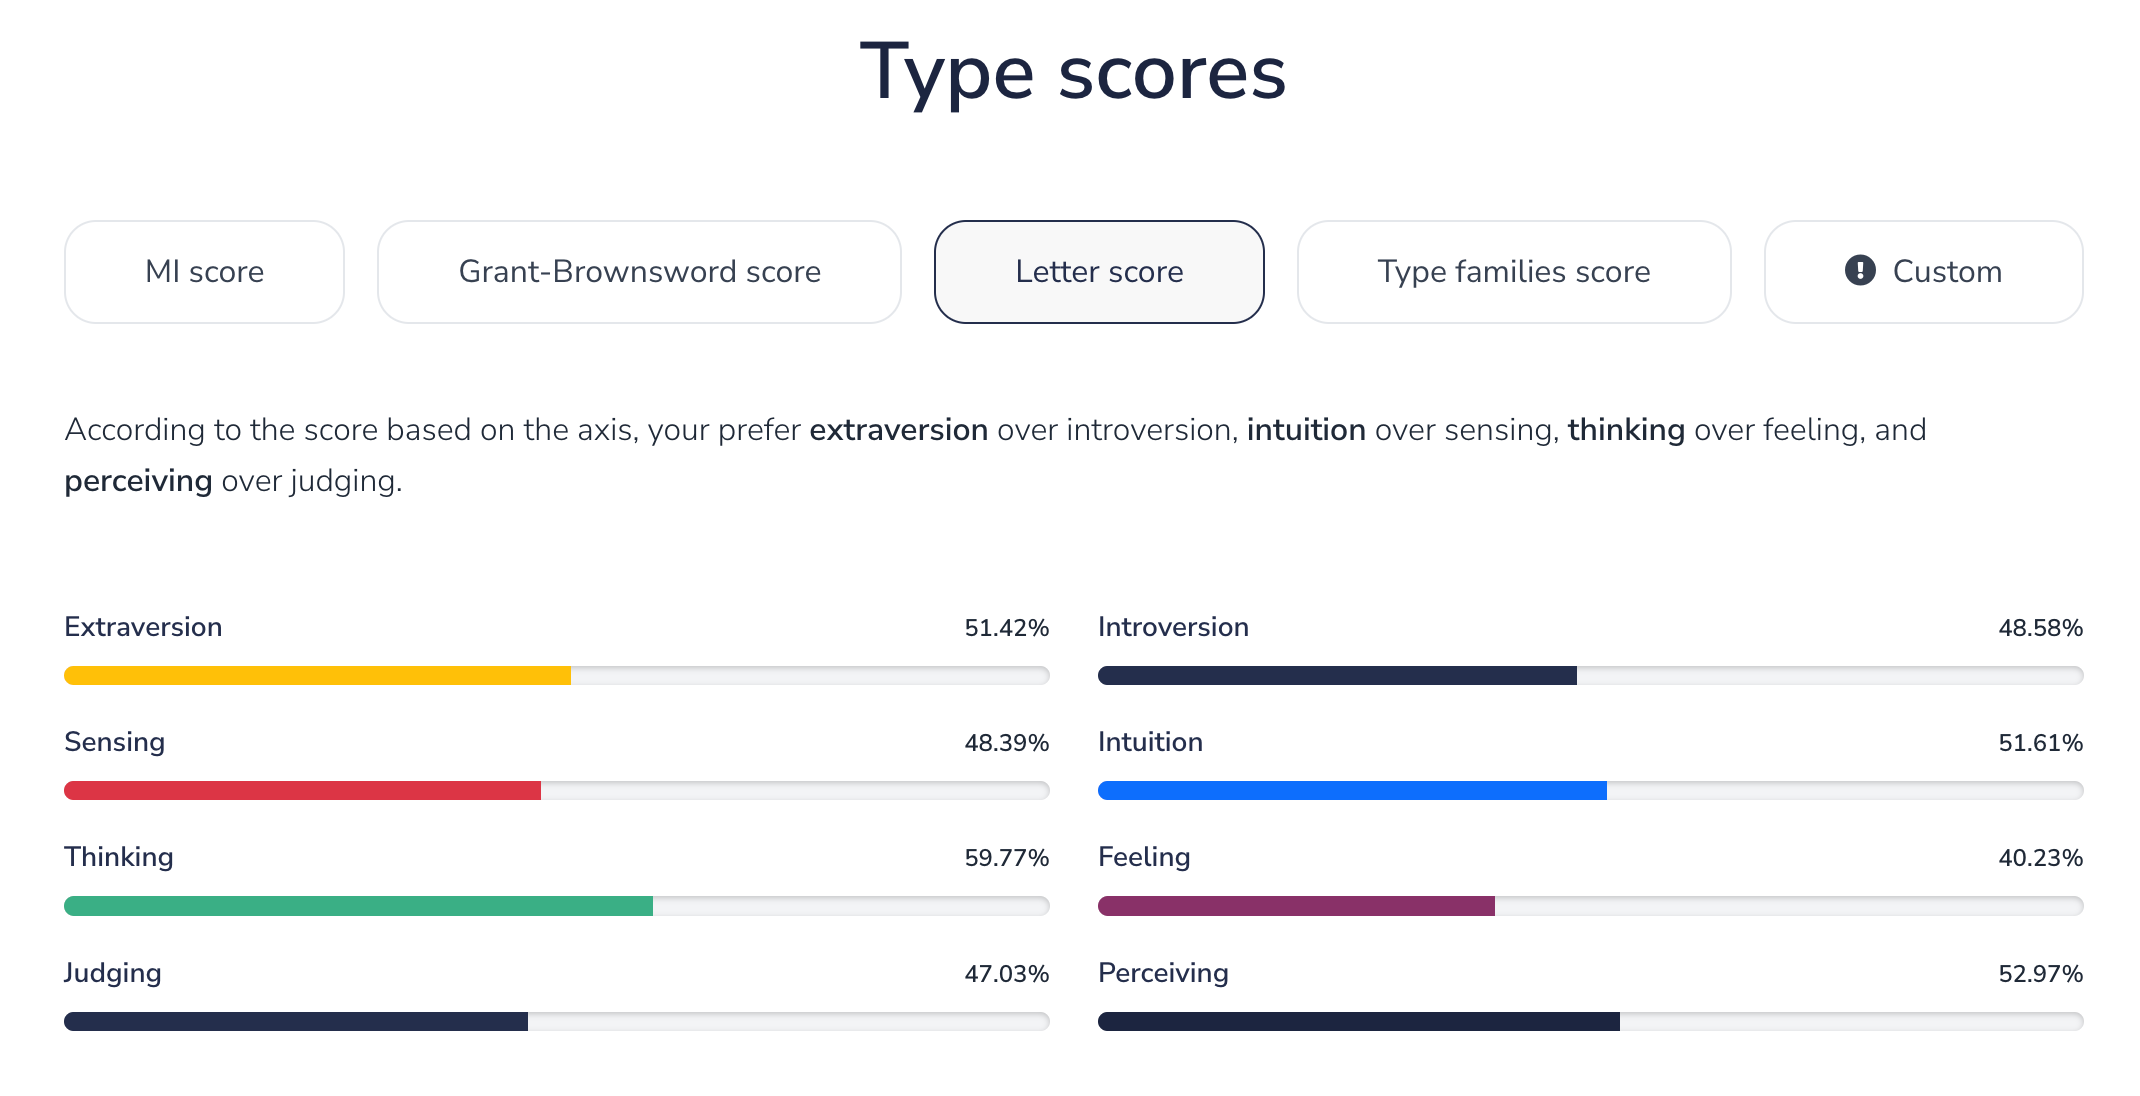
Task: Click the Extraversion 51.42% value
Action: coord(1006,628)
